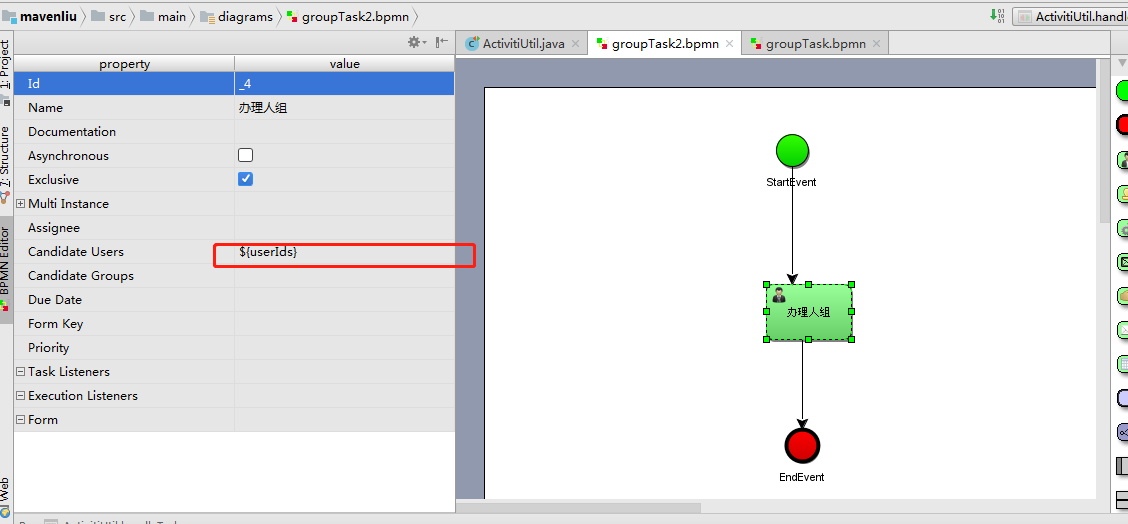Viewport: 1128px width, 524px height.
Task: Select the Name property row
Action: (235, 107)
